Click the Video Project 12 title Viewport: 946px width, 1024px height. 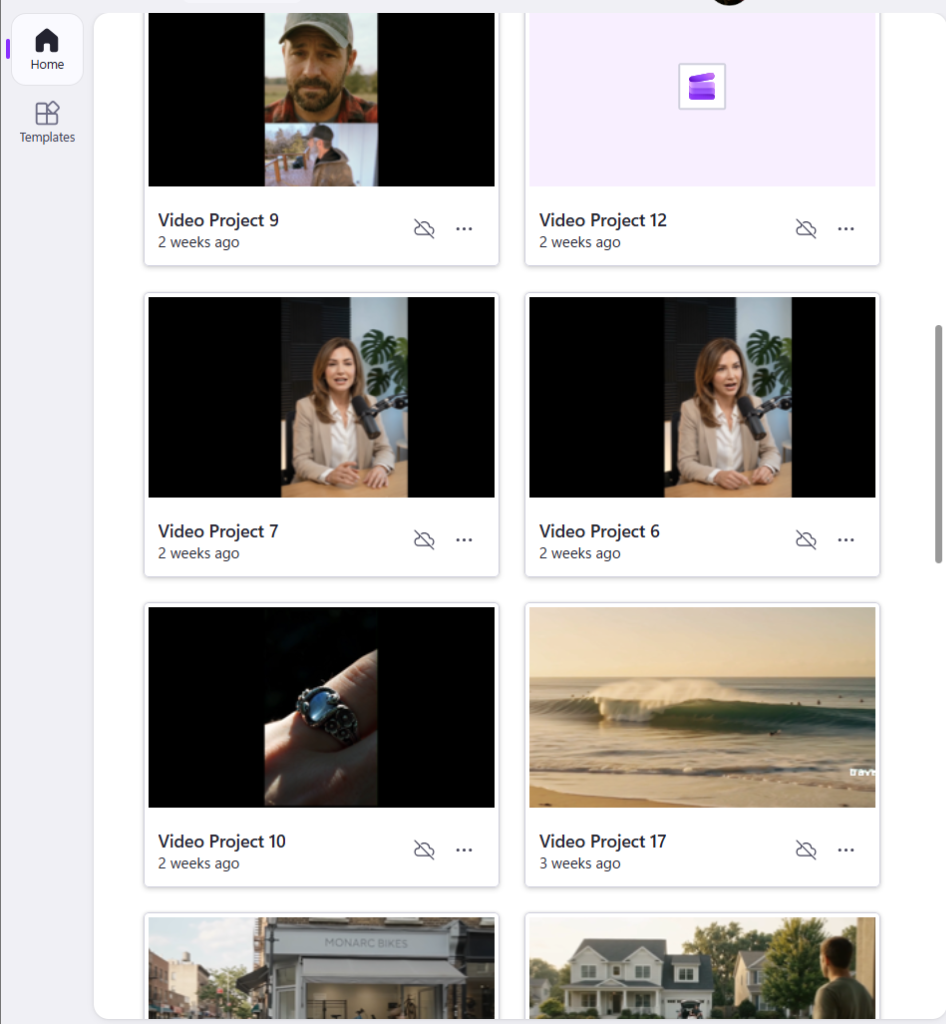(603, 220)
